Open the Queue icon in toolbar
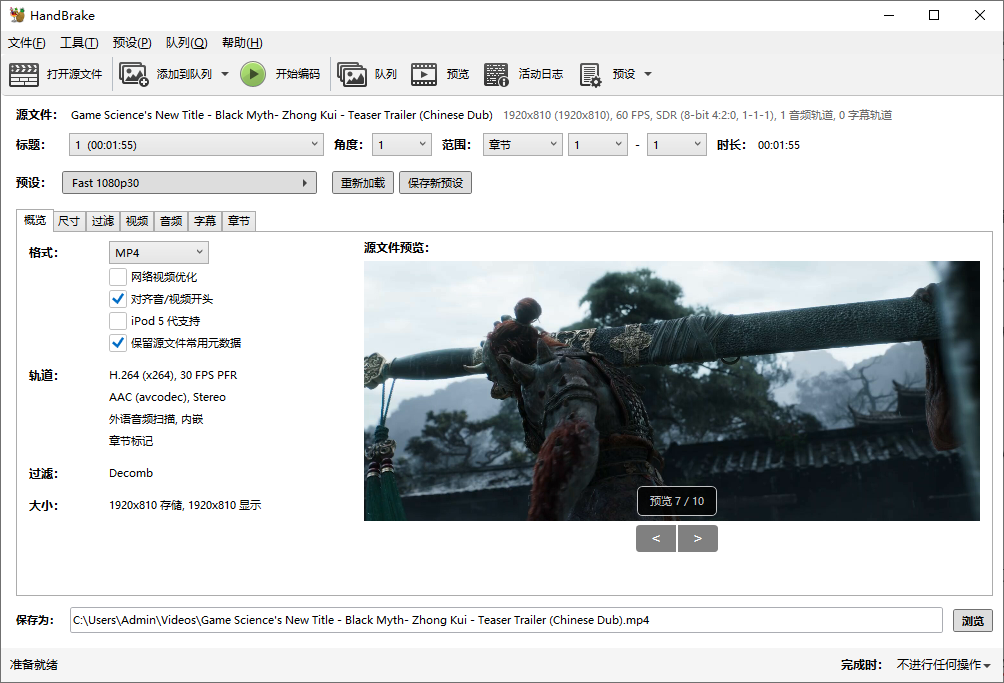Image resolution: width=1004 pixels, height=683 pixels. tap(352, 74)
